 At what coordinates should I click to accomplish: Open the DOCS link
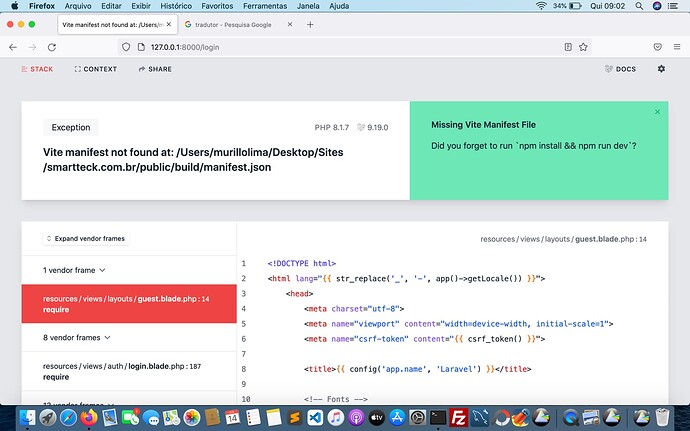pos(620,69)
